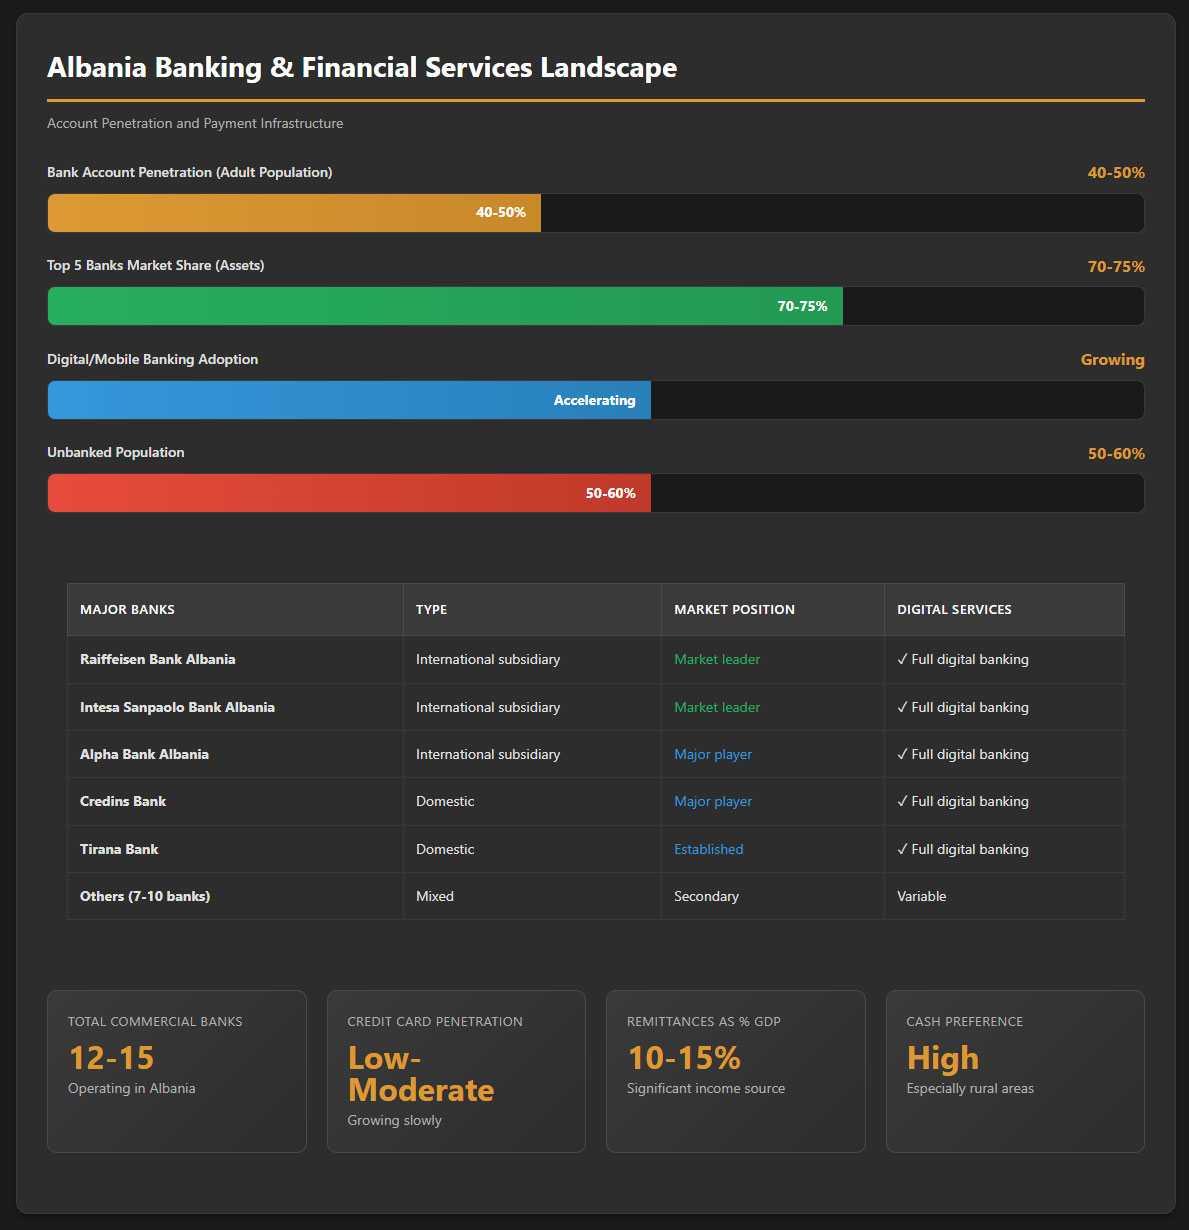
Task: Select the Credit Card Penetration card
Action: pyautogui.click(x=456, y=1071)
